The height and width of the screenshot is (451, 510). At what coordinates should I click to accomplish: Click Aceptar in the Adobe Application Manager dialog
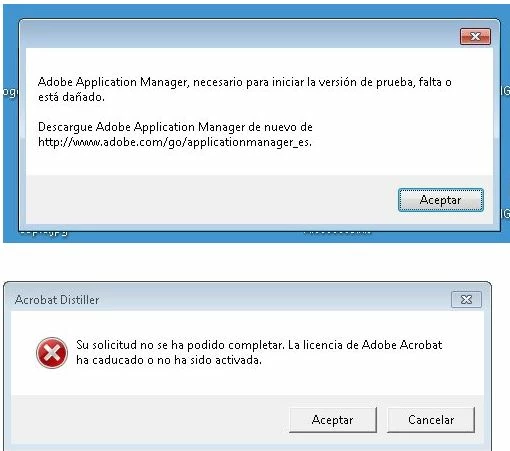(x=441, y=200)
